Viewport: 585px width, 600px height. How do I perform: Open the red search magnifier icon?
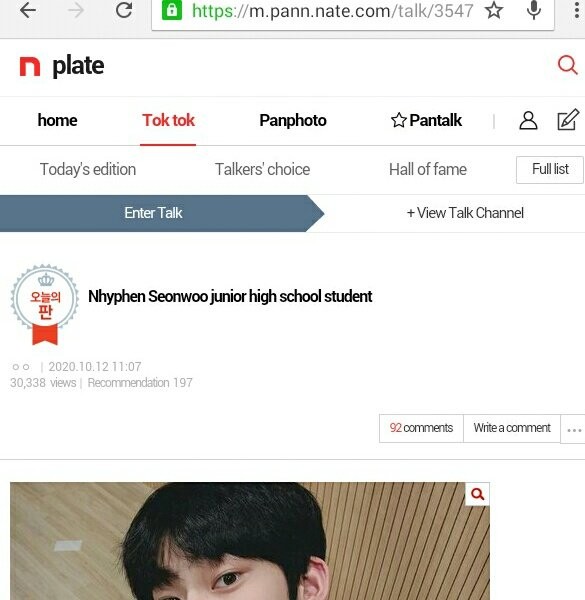point(567,65)
